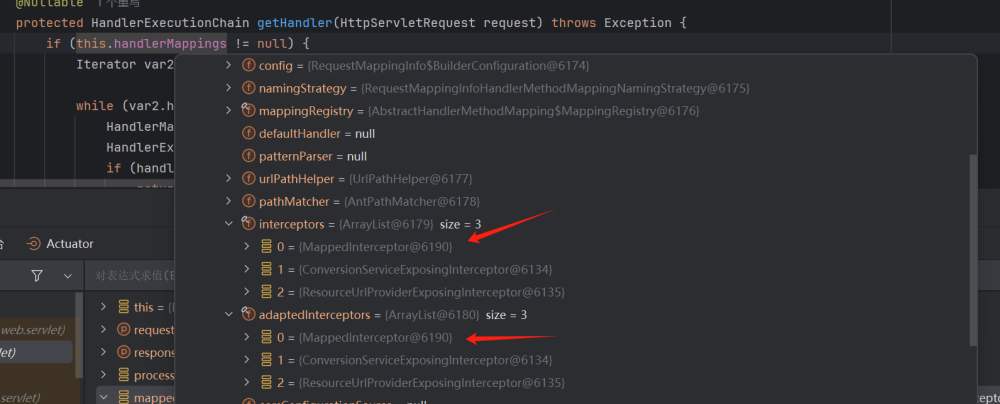Click HandlerExecutionChain return type in code

pyautogui.click(x=170, y=23)
